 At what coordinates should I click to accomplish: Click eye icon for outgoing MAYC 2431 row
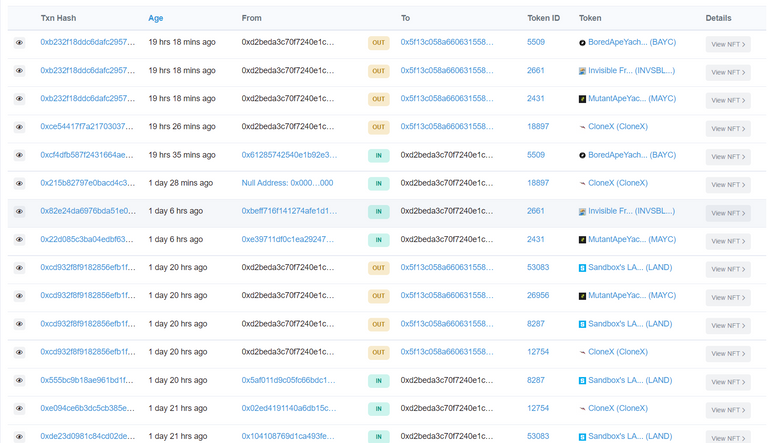(19, 98)
